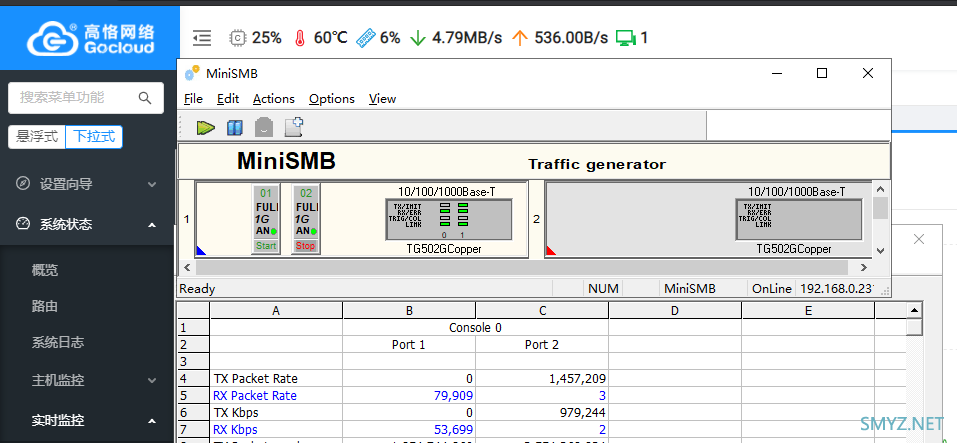Image resolution: width=957 pixels, height=443 pixels.
Task: Open the Options menu in MiniSMB
Action: (x=331, y=99)
